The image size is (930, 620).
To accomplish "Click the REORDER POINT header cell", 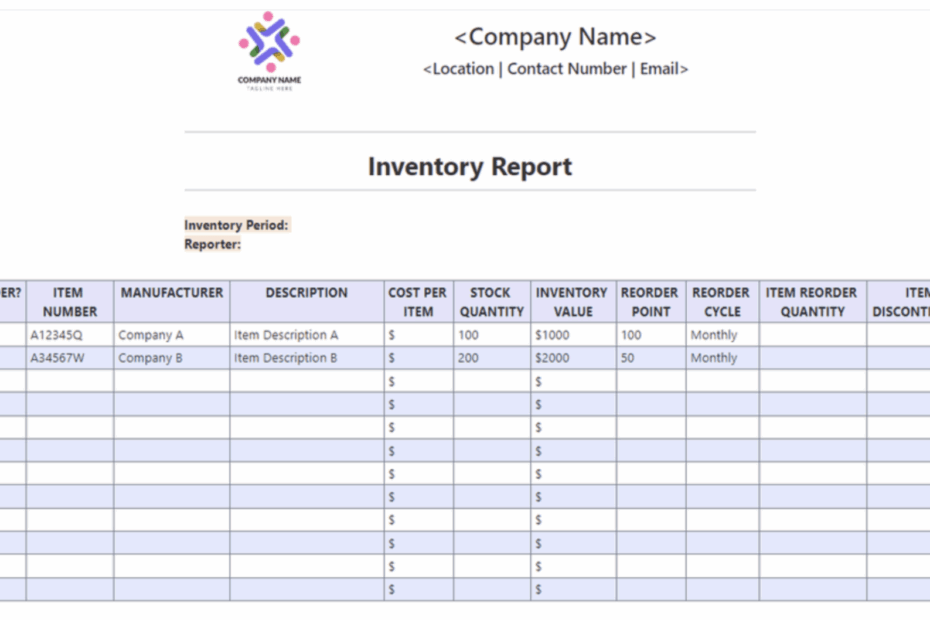I will [x=650, y=302].
